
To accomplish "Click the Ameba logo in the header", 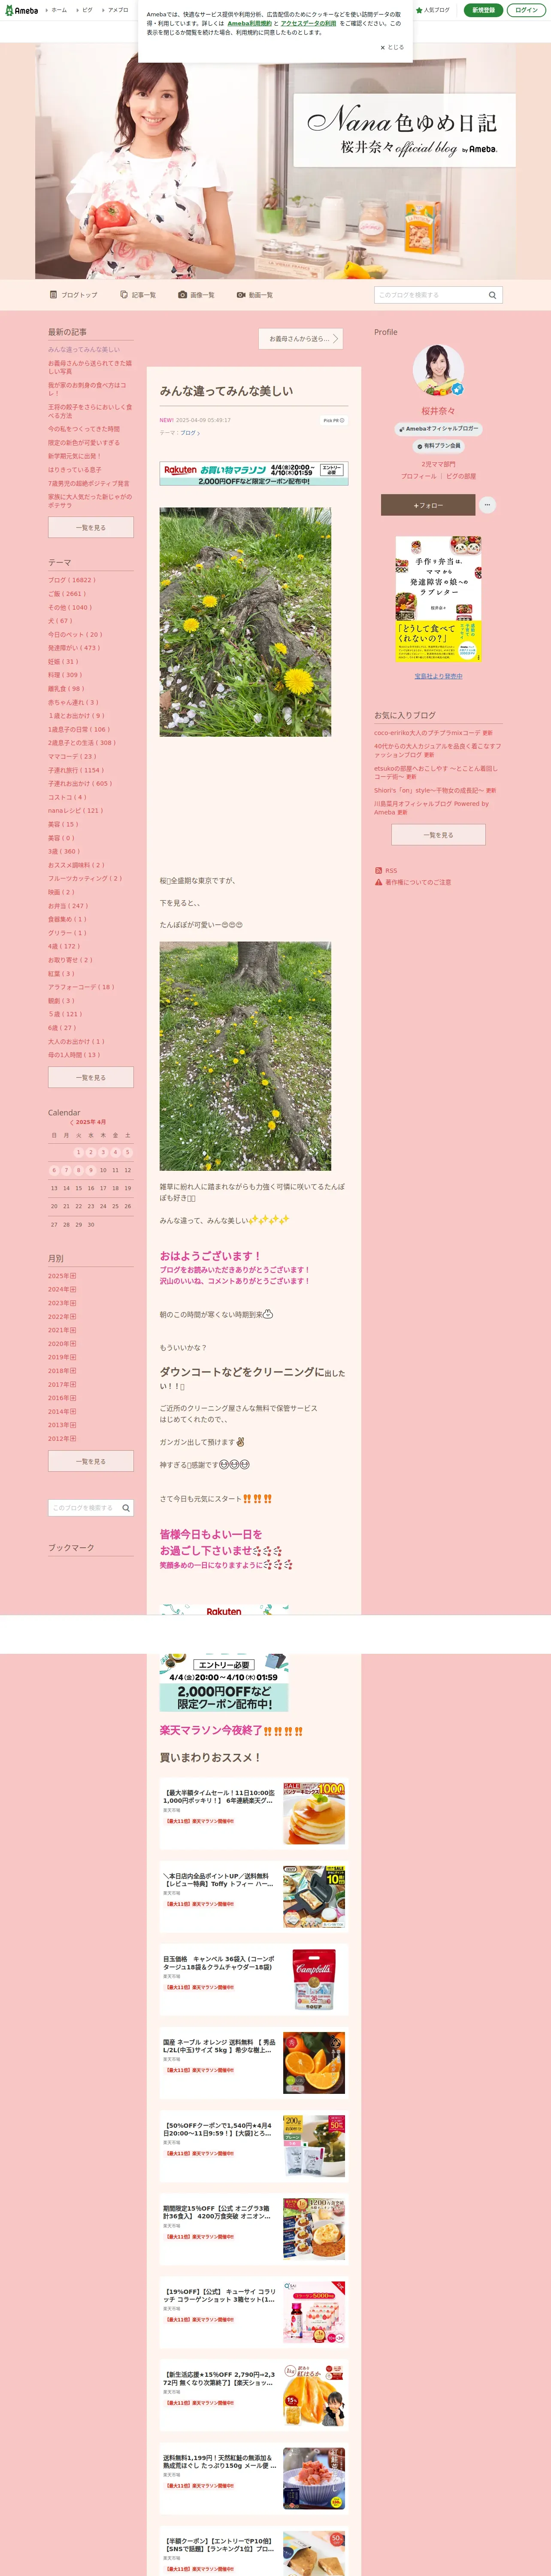I will tap(22, 10).
